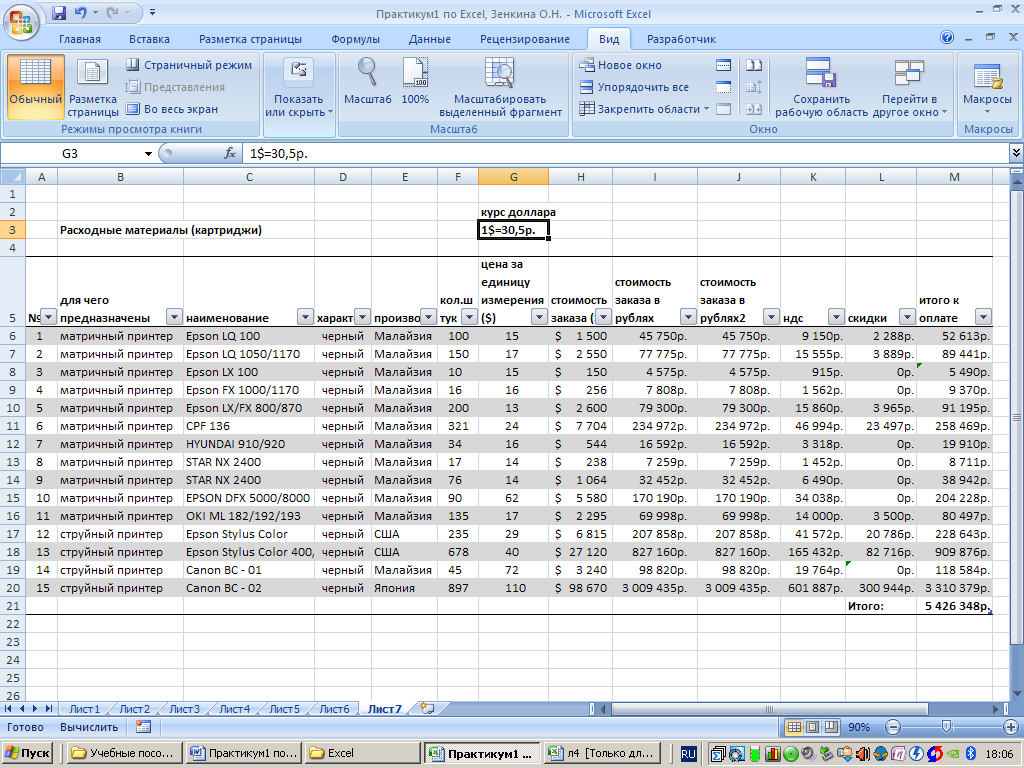Switch to Учебные посо... folder in the taskbar

pyautogui.click(x=124, y=753)
